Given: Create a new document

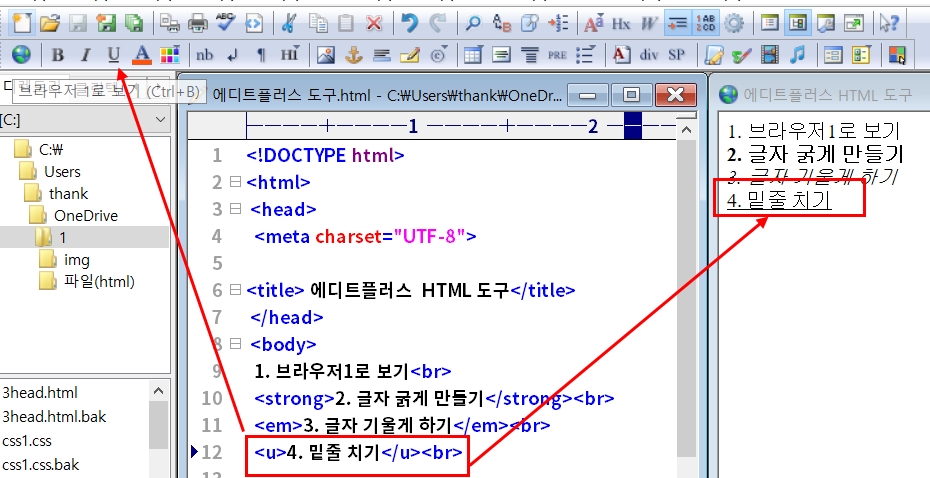Looking at the screenshot, I should click(x=22, y=23).
